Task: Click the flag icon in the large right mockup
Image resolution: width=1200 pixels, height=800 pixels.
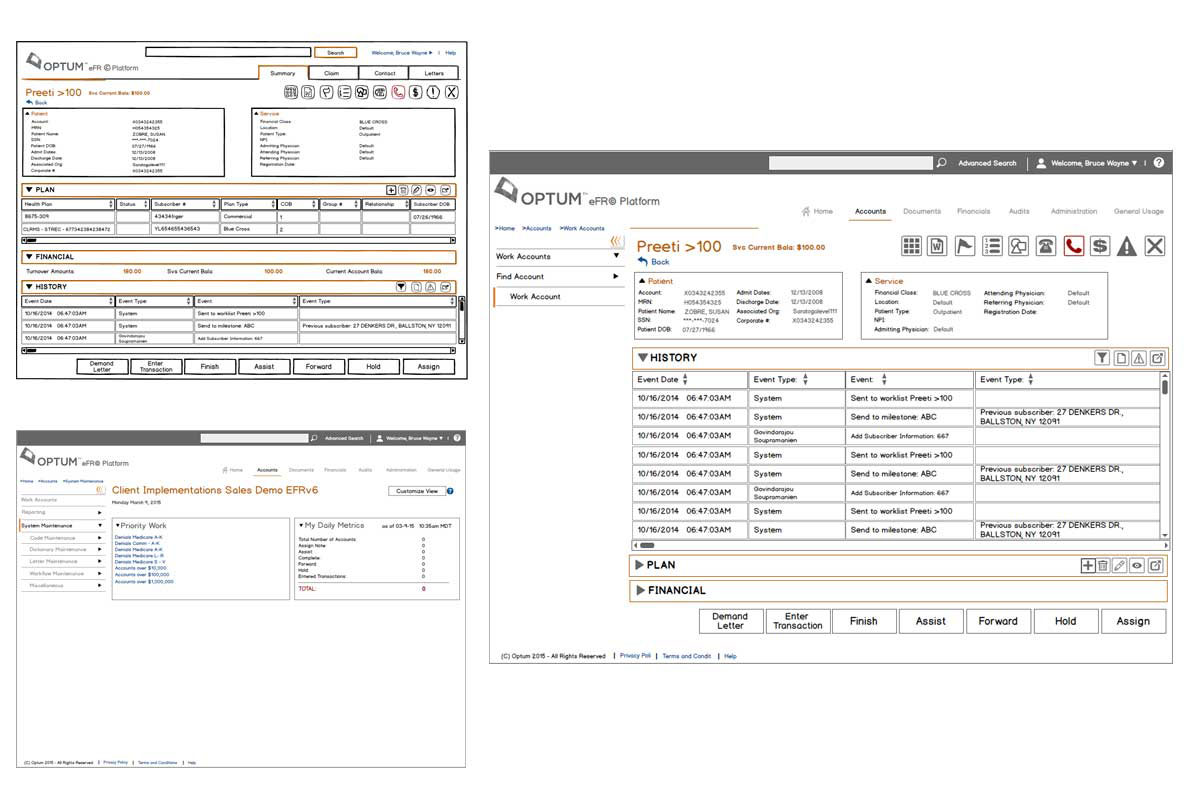Action: 965,246
